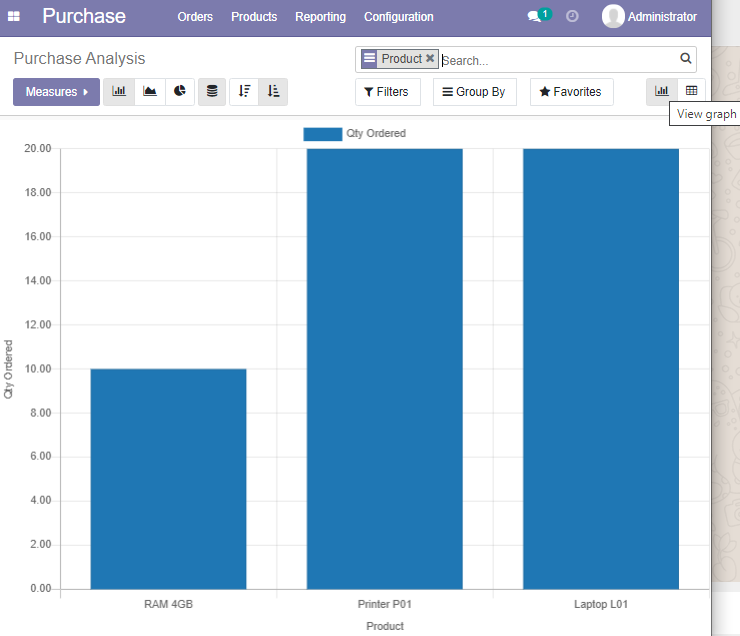This screenshot has height=636, width=740.
Task: Click the Purchase app title
Action: click(84, 16)
